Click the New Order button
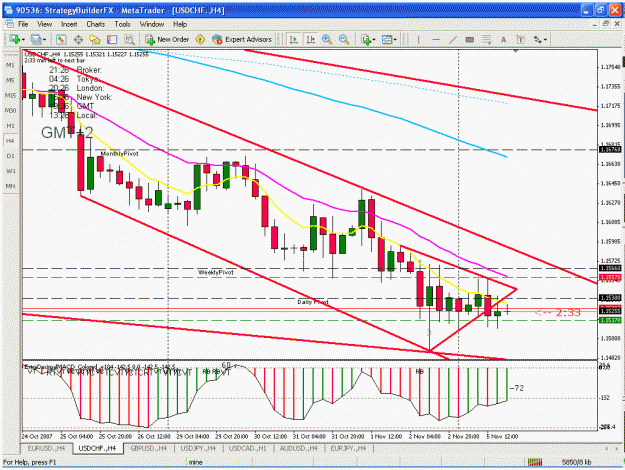Screen dimensions: 625x470 point(167,39)
